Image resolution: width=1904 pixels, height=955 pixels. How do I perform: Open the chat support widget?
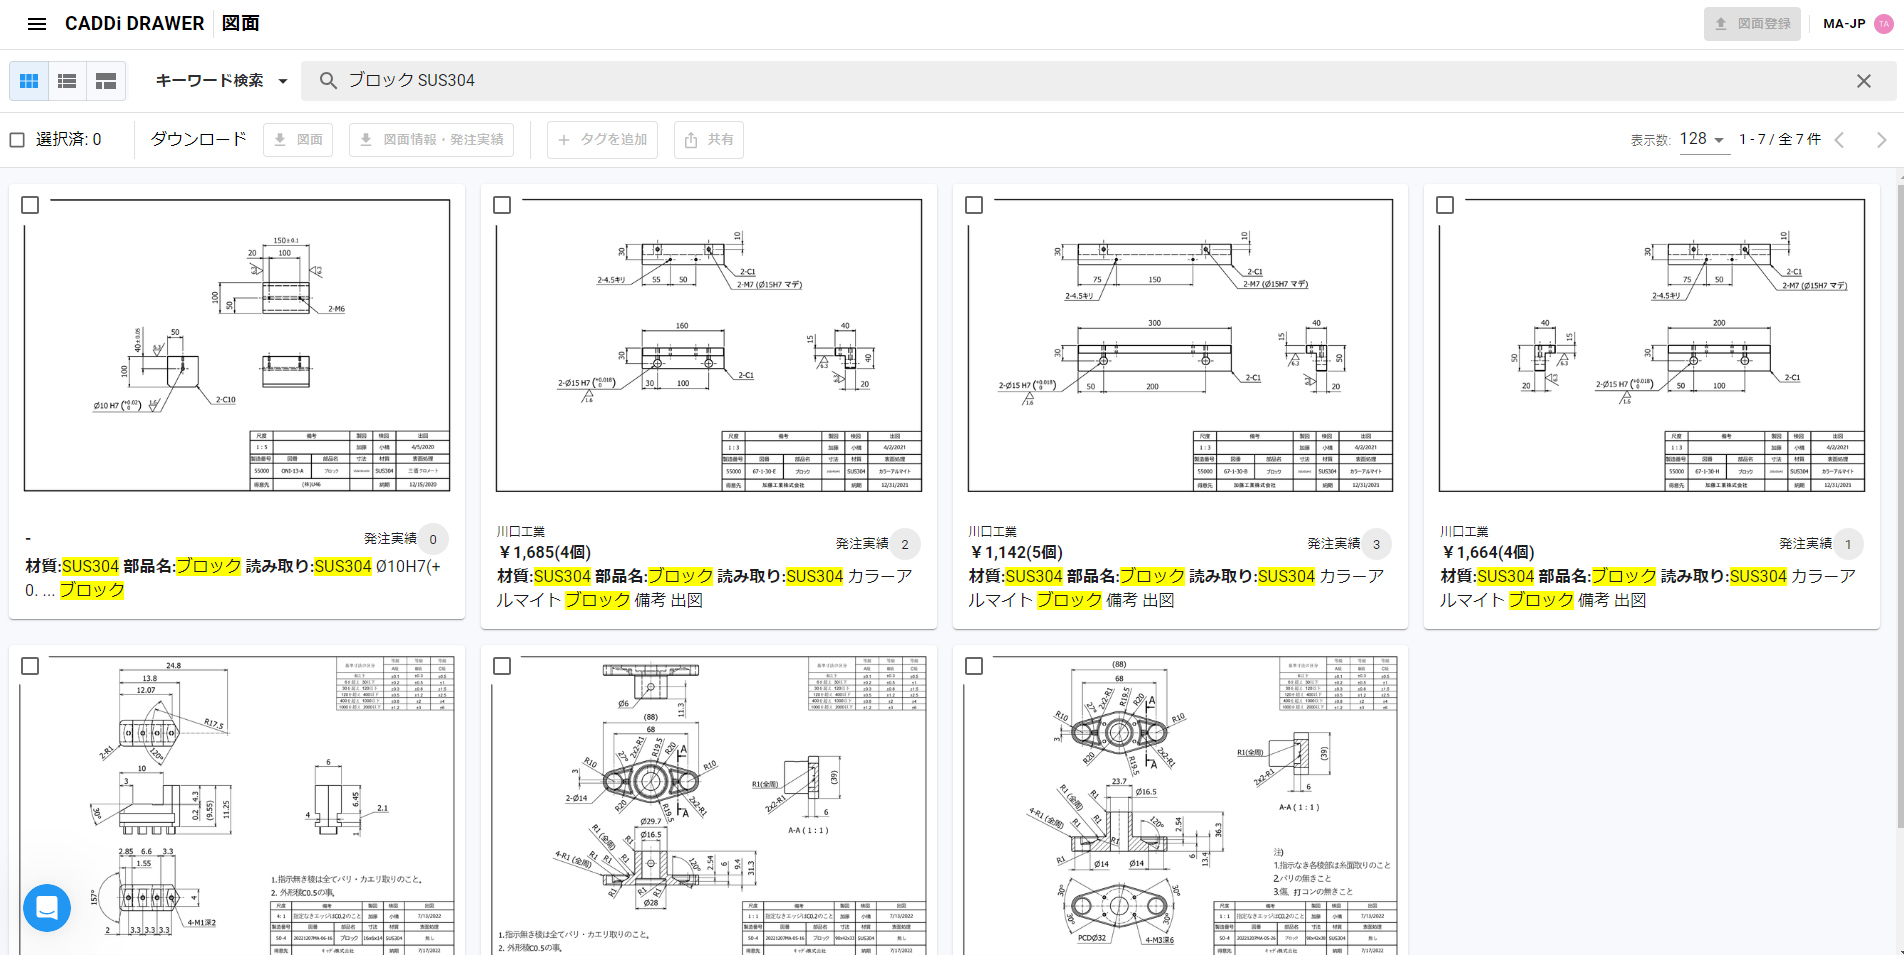47,908
